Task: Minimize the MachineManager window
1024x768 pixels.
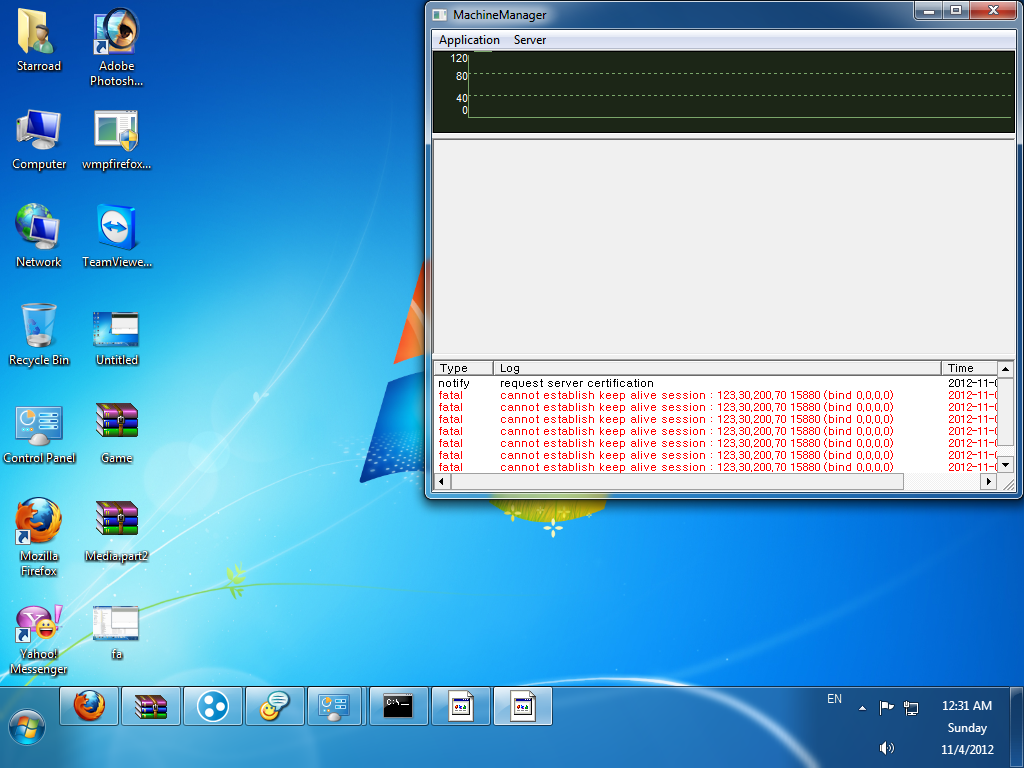Action: tap(929, 10)
